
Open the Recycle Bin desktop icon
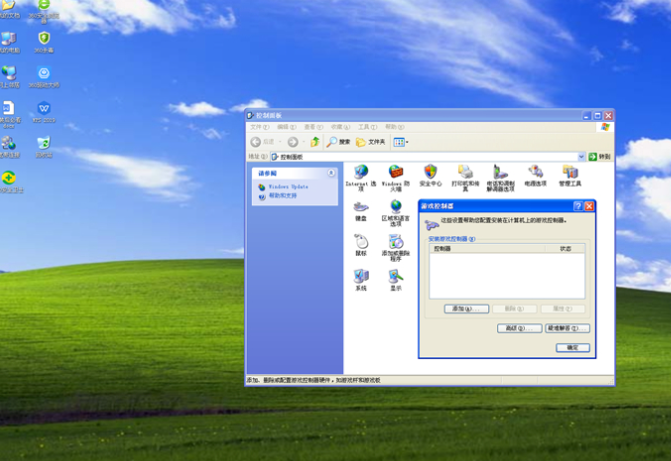point(44,147)
